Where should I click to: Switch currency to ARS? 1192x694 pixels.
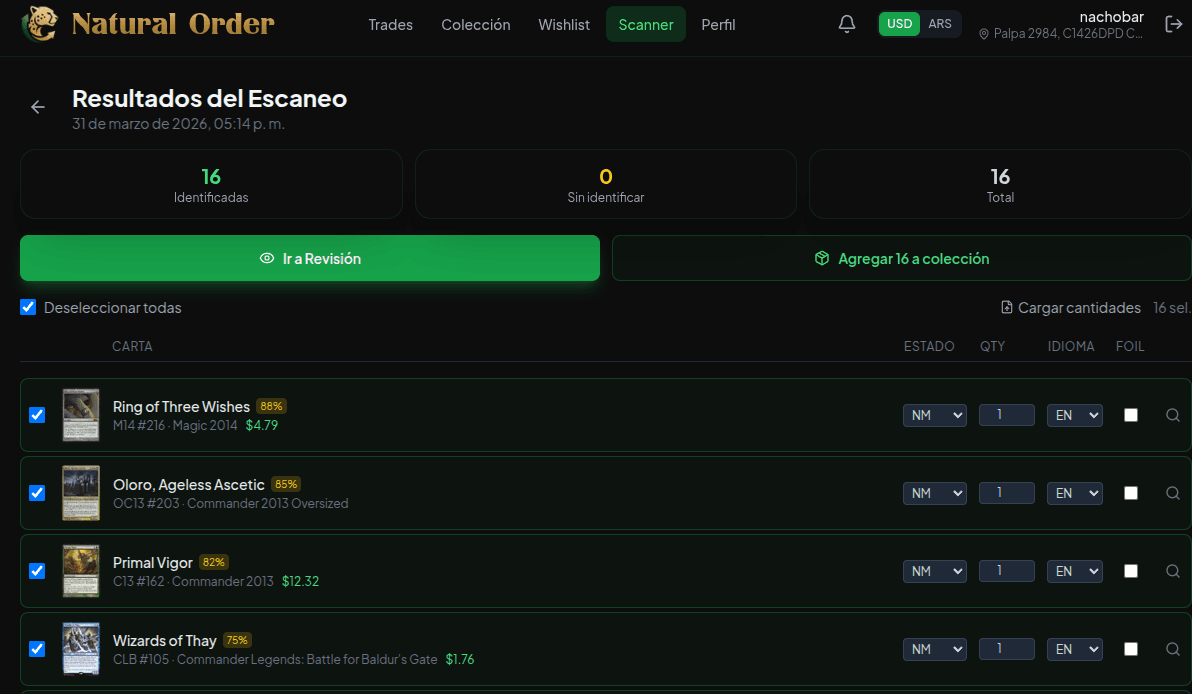(939, 24)
